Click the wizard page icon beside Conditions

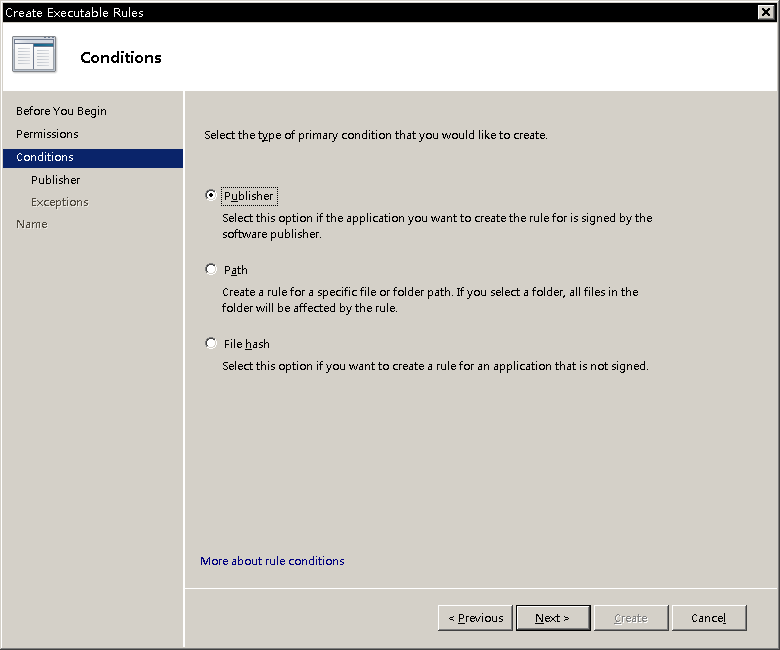coord(34,54)
